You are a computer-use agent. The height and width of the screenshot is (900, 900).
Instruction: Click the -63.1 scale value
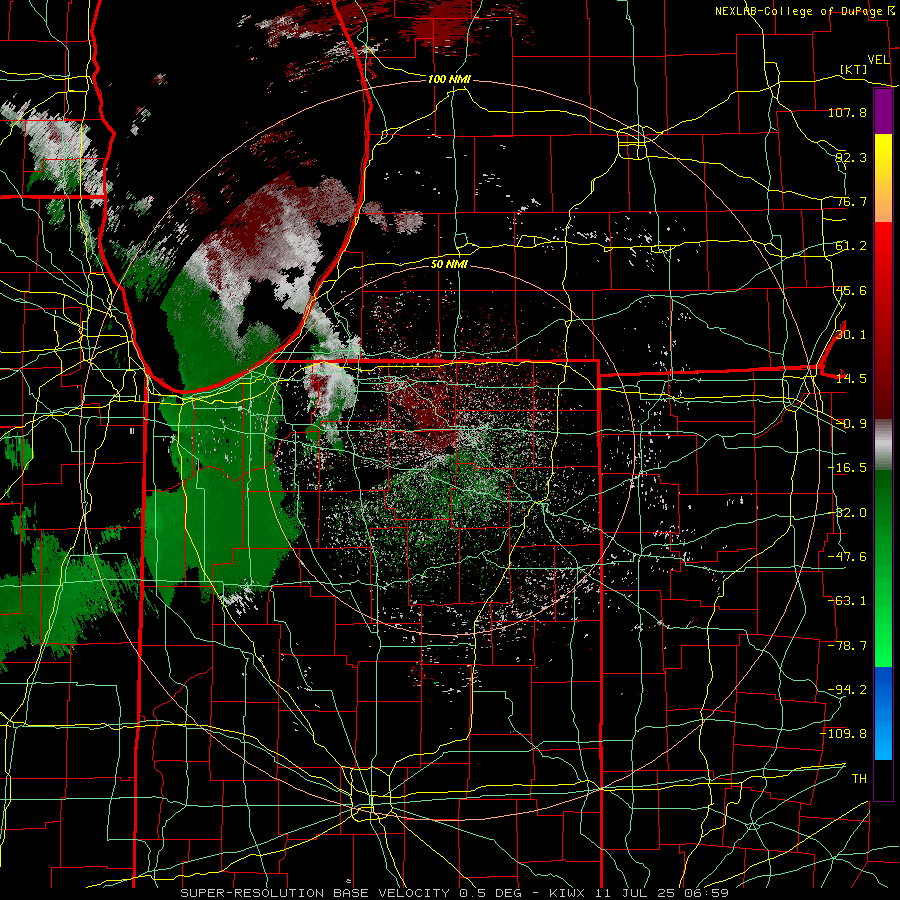(847, 601)
